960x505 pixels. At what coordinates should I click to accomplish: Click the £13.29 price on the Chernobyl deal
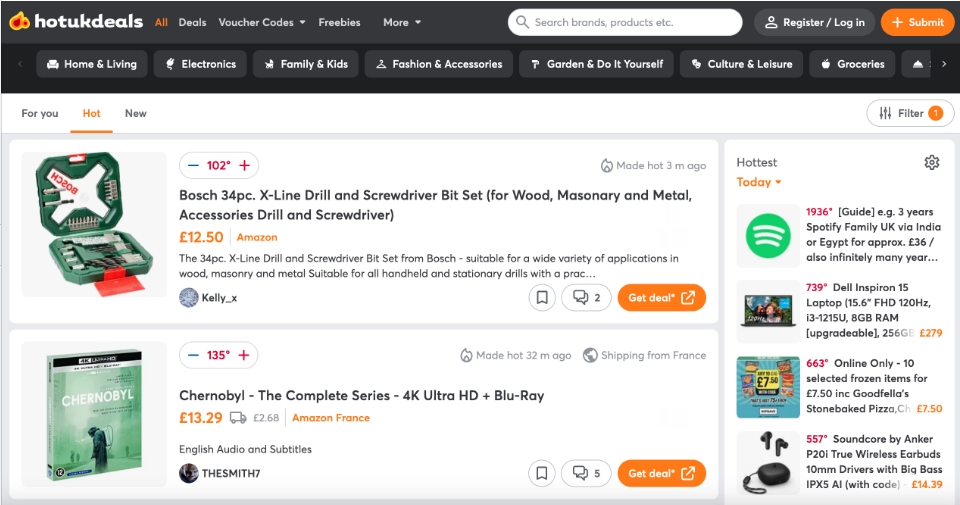point(200,417)
